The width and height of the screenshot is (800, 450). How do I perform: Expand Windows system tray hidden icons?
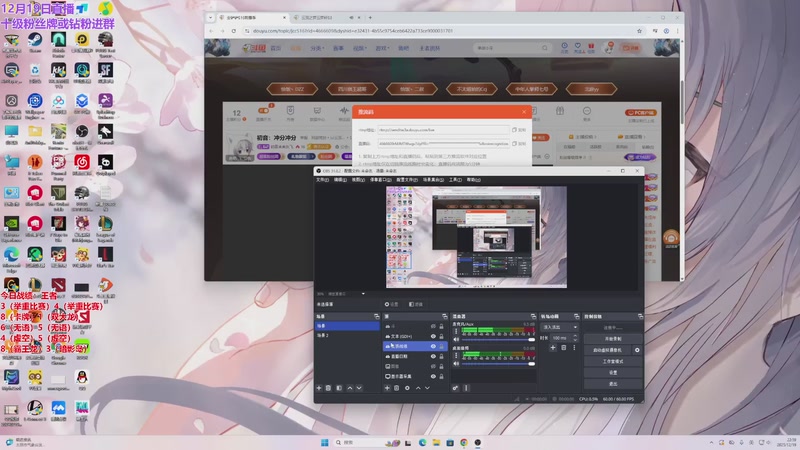(711, 442)
